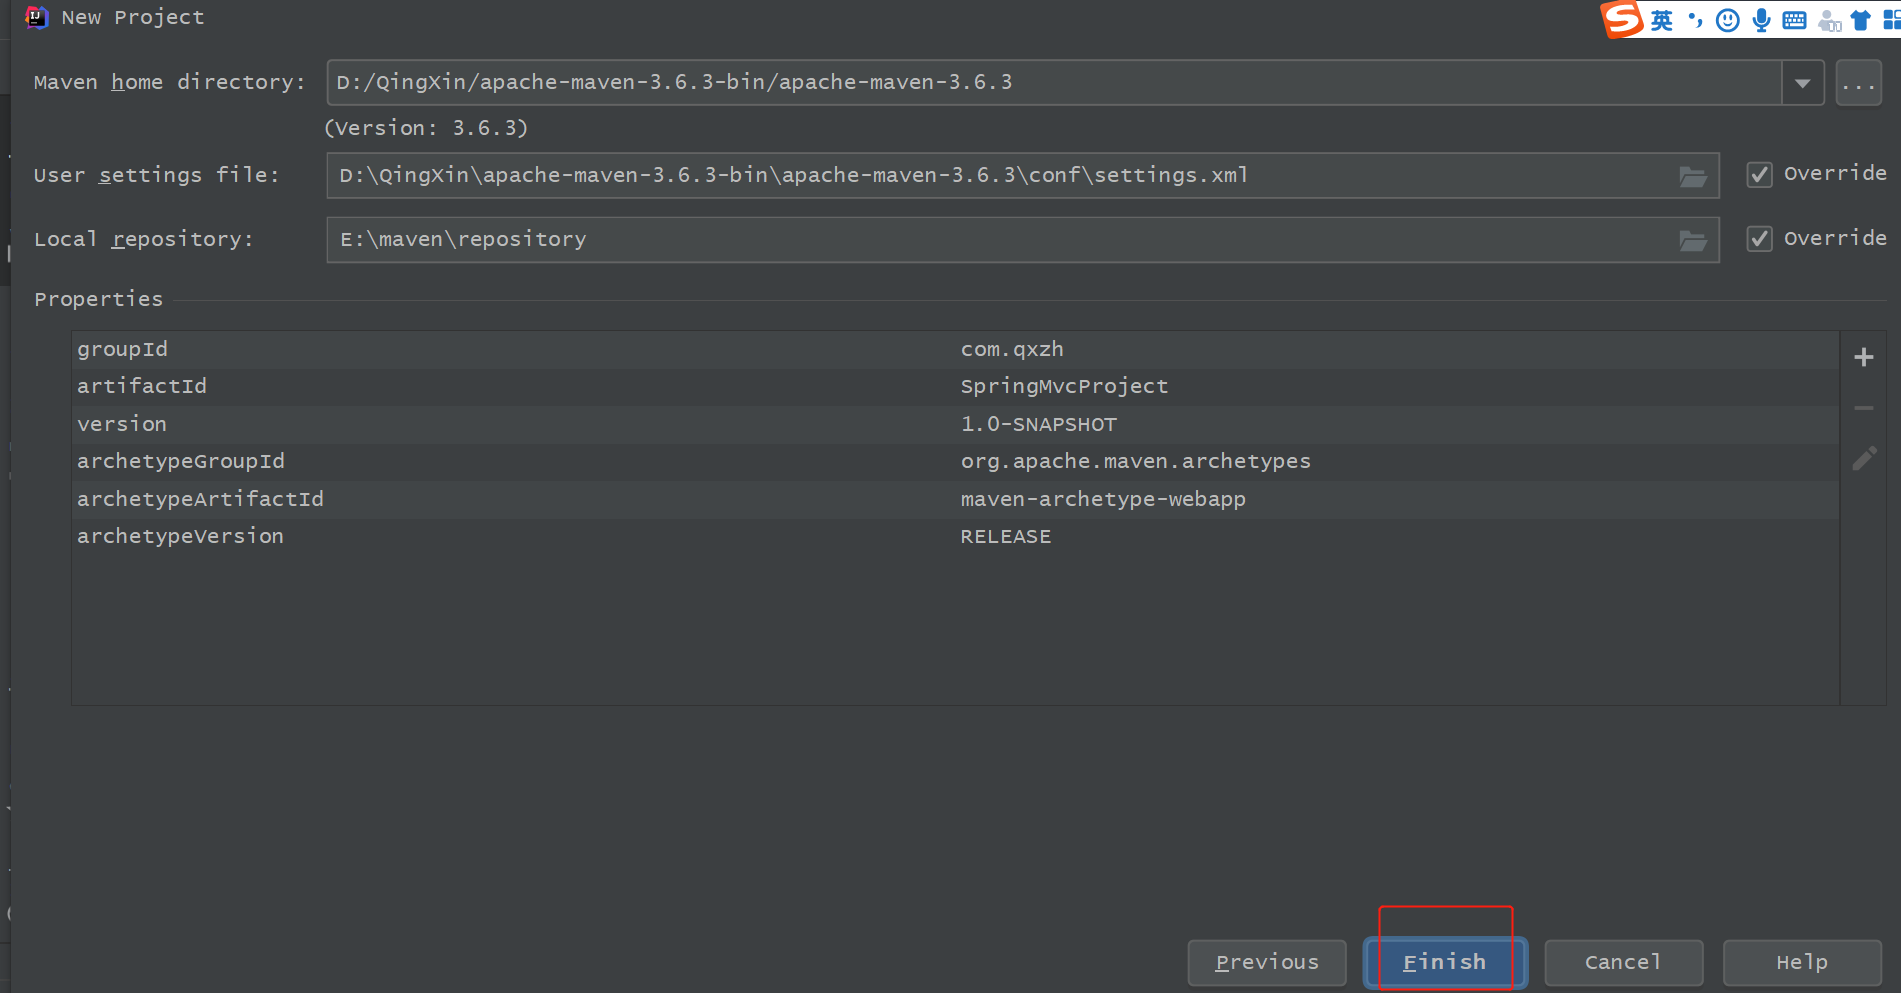The width and height of the screenshot is (1901, 993).
Task: Click the edit property pencil icon
Action: tap(1863, 459)
